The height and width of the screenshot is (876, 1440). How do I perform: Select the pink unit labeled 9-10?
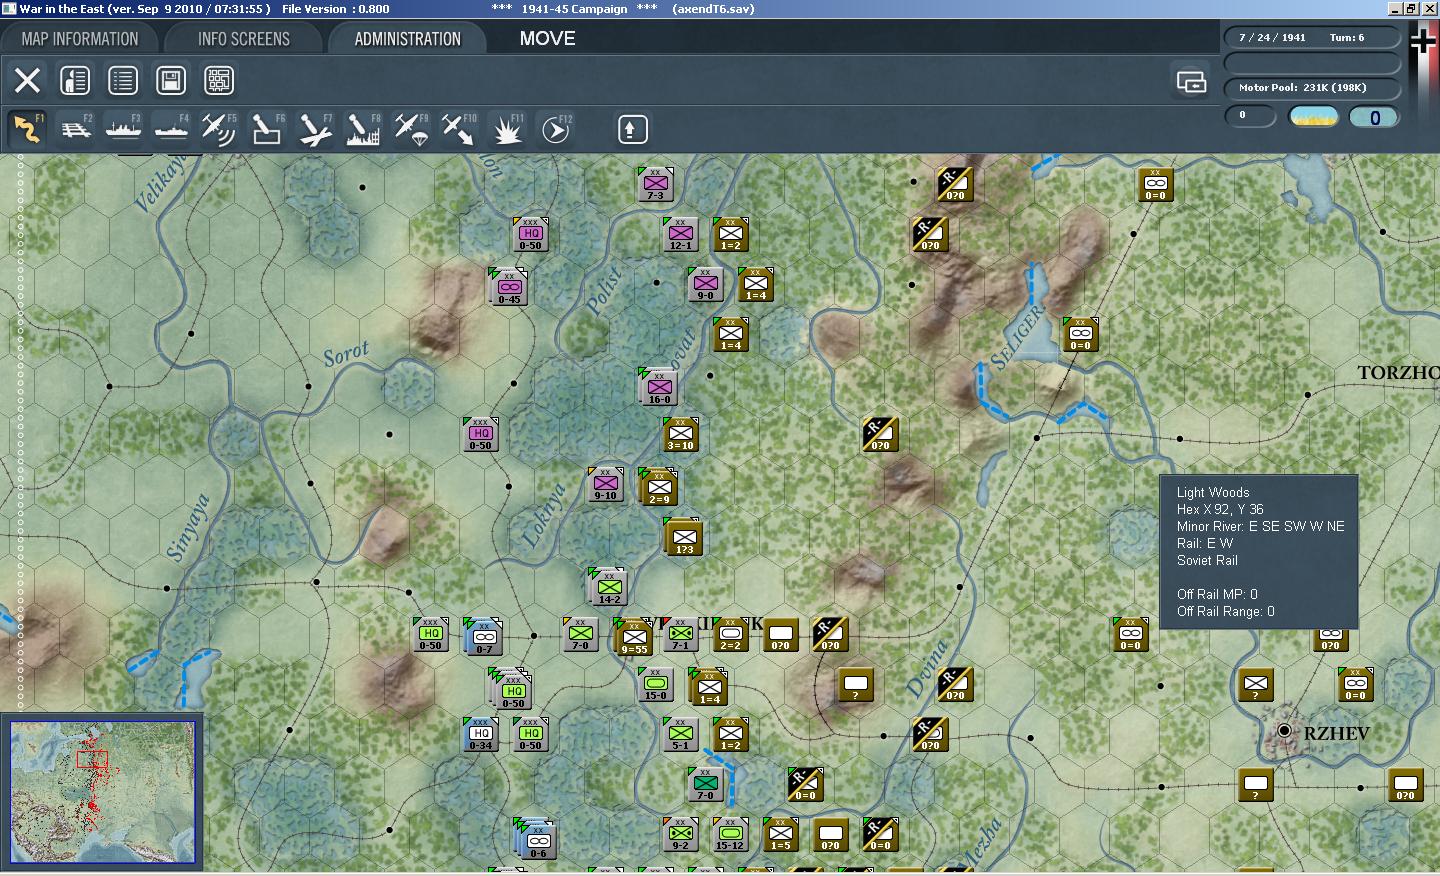click(x=605, y=485)
